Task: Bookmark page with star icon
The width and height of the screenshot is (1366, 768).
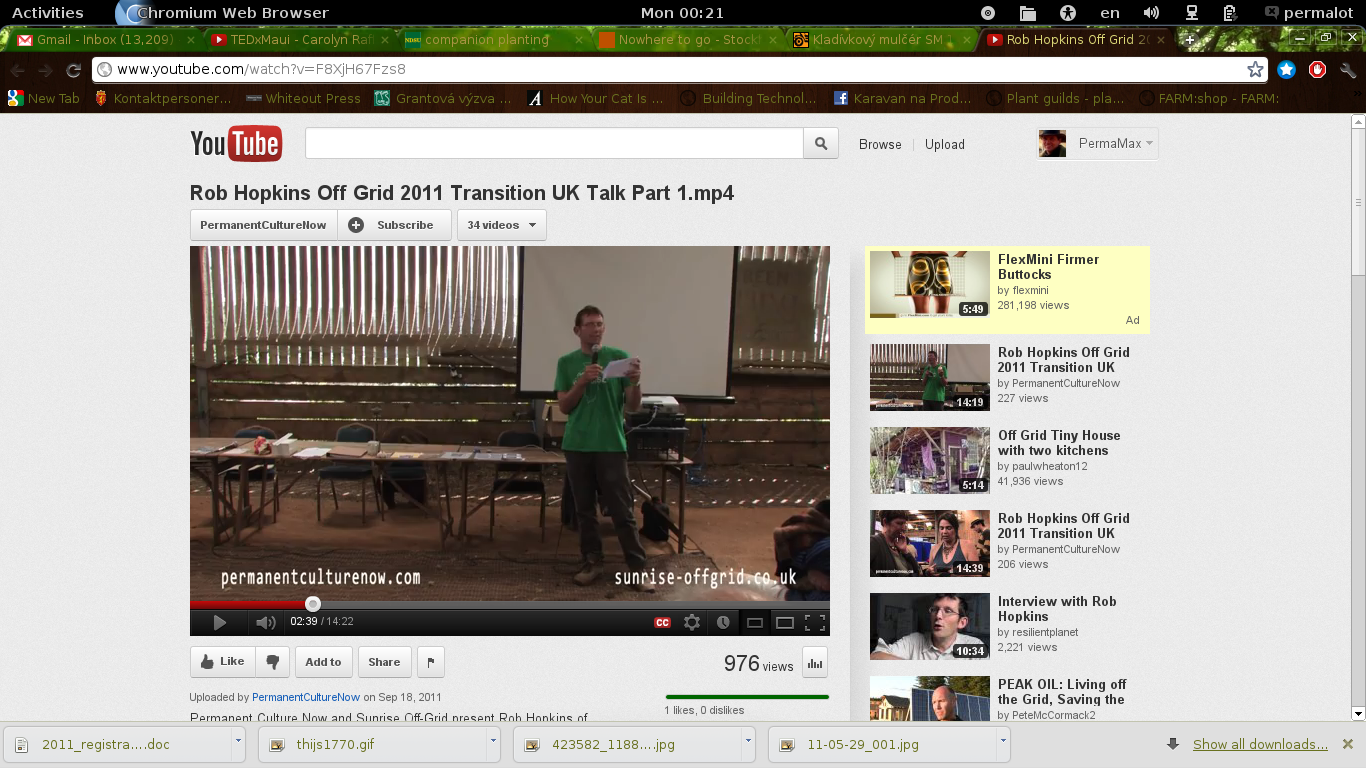Action: [x=1255, y=69]
